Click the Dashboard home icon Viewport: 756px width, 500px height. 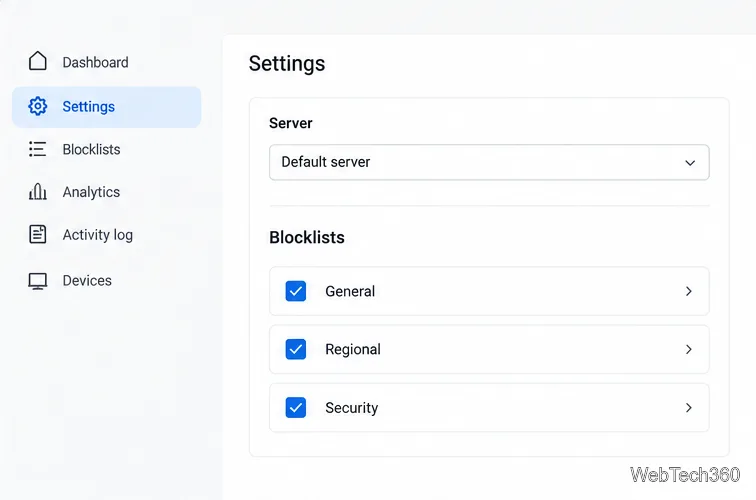coord(38,61)
